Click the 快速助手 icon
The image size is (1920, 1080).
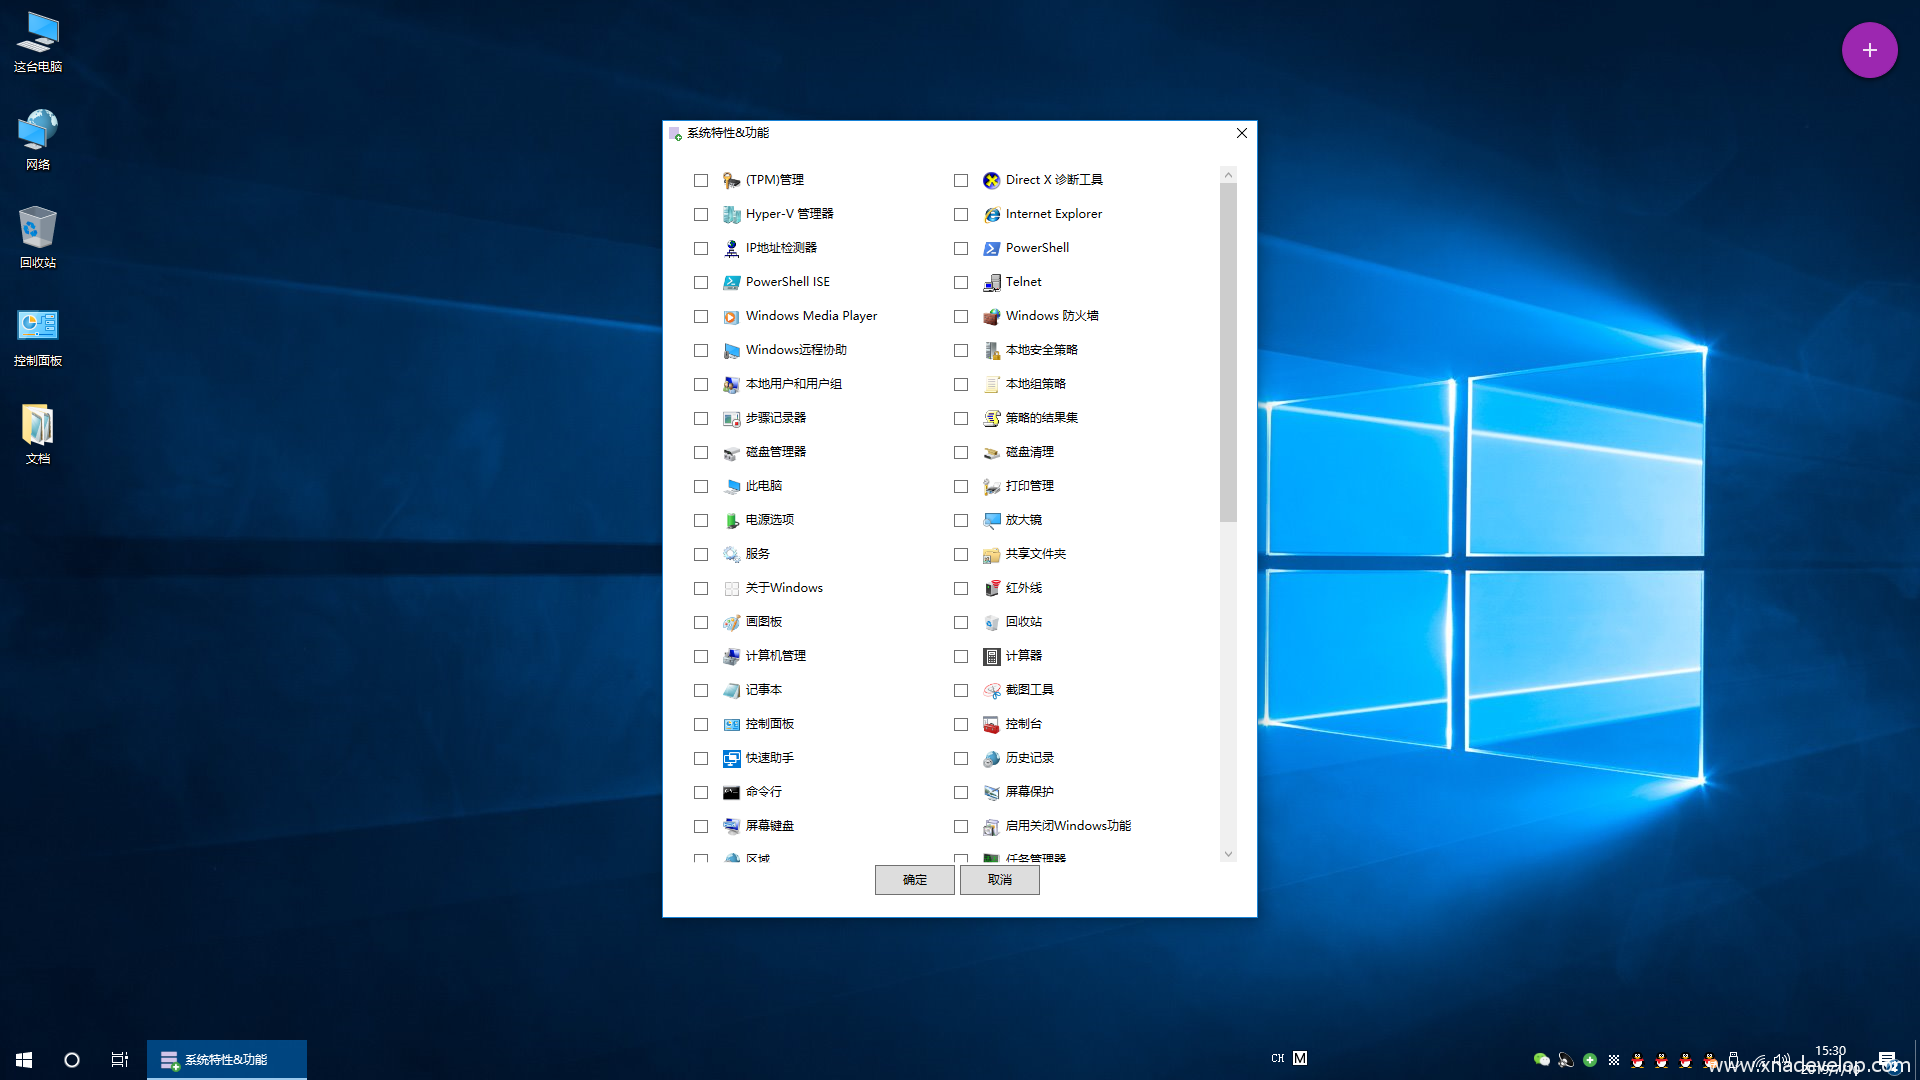click(731, 758)
